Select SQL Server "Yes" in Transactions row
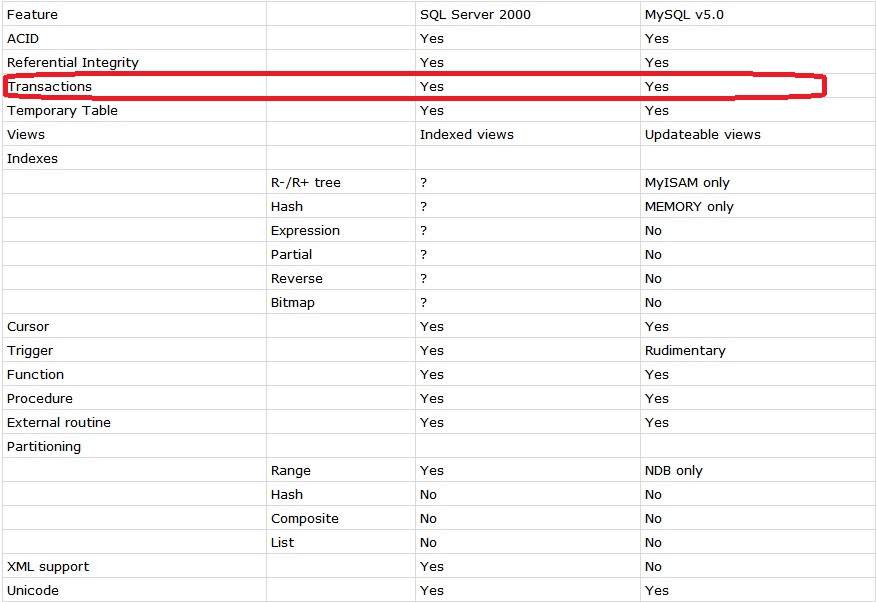The image size is (876, 602). point(432,87)
